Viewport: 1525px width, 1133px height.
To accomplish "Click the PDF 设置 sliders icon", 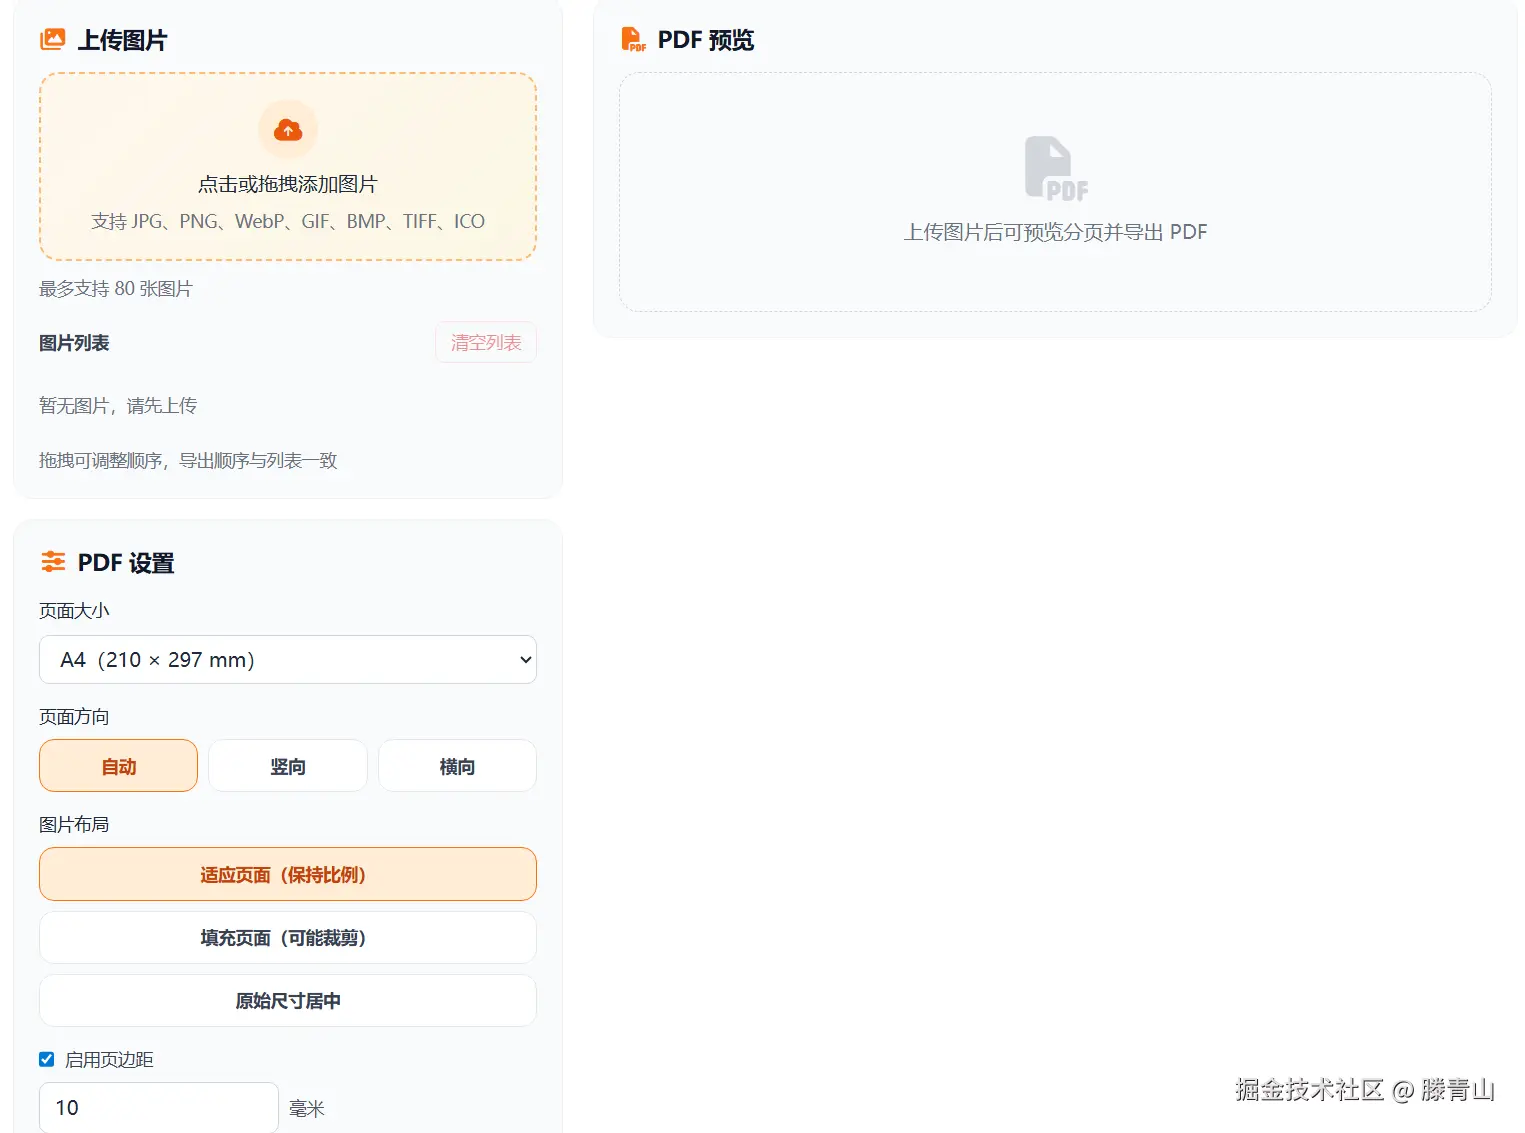I will 52,561.
